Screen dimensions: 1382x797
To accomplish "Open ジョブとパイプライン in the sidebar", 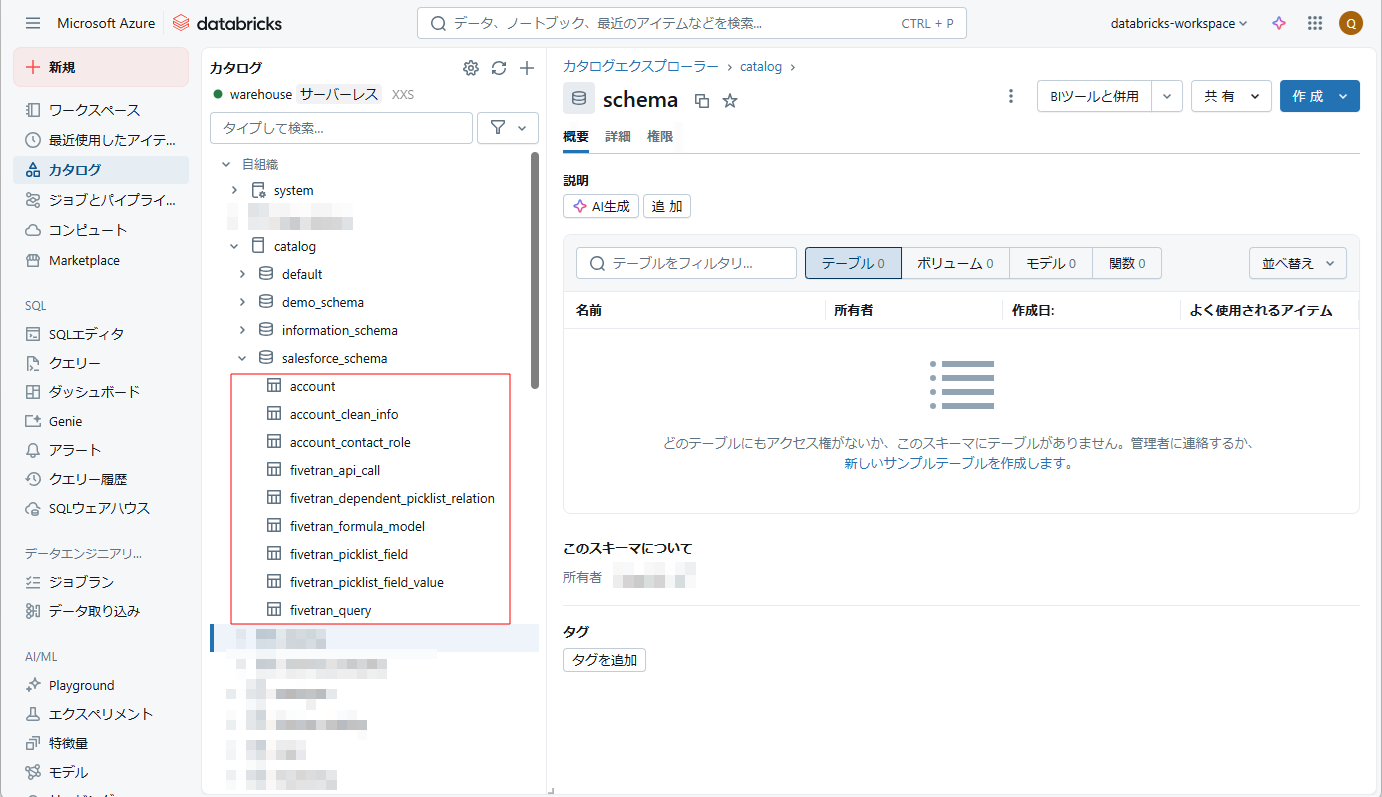I will (x=101, y=200).
